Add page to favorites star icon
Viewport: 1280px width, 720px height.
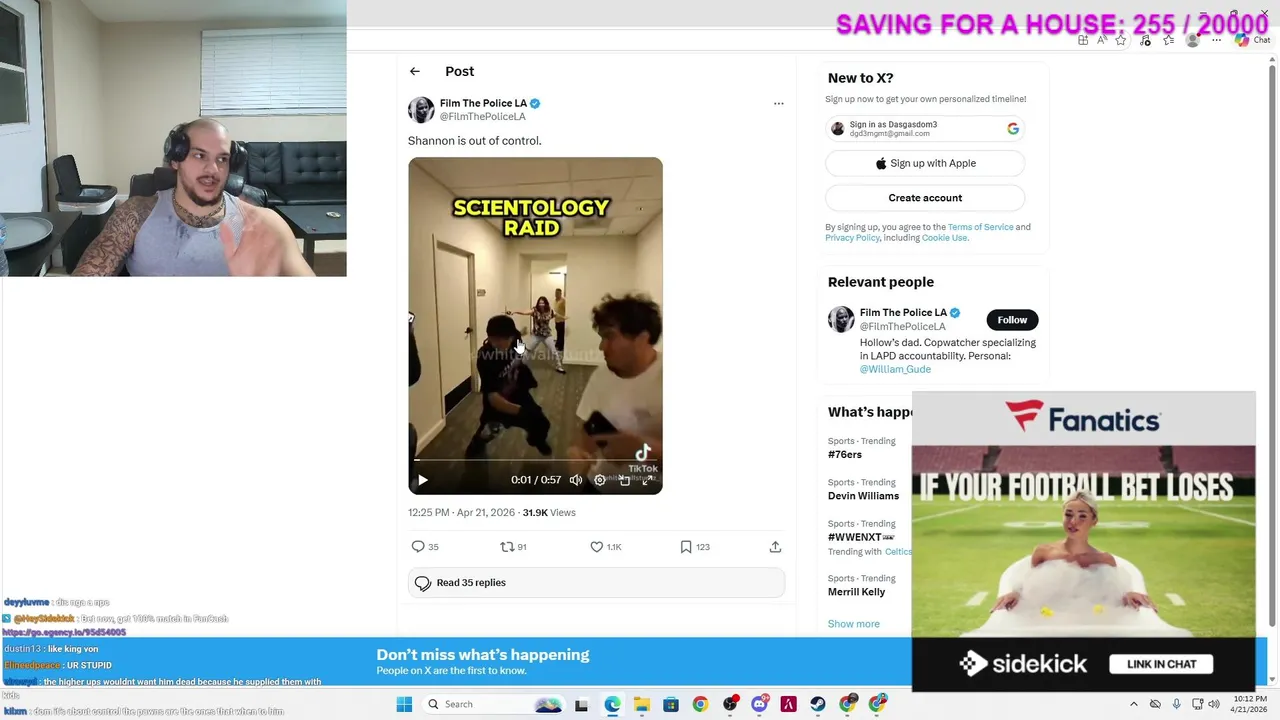tap(1121, 40)
